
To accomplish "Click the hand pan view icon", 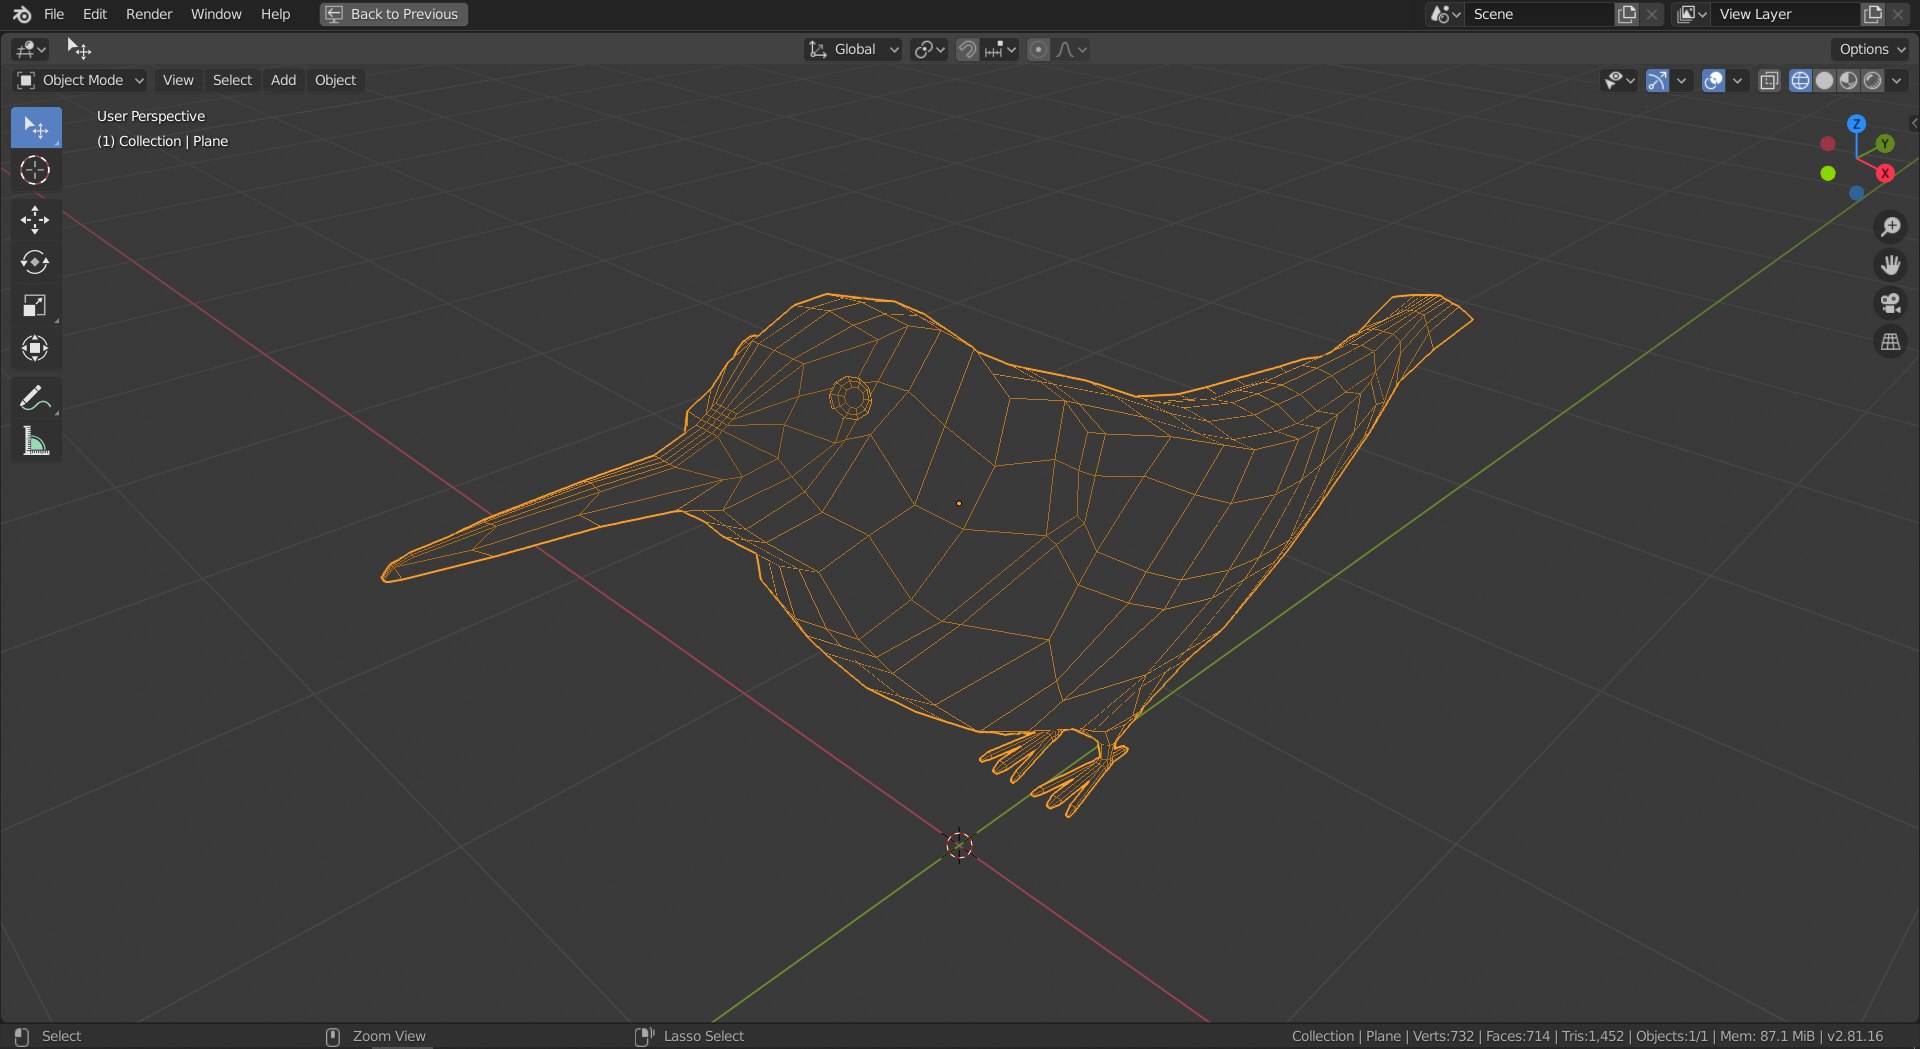I will 1890,265.
